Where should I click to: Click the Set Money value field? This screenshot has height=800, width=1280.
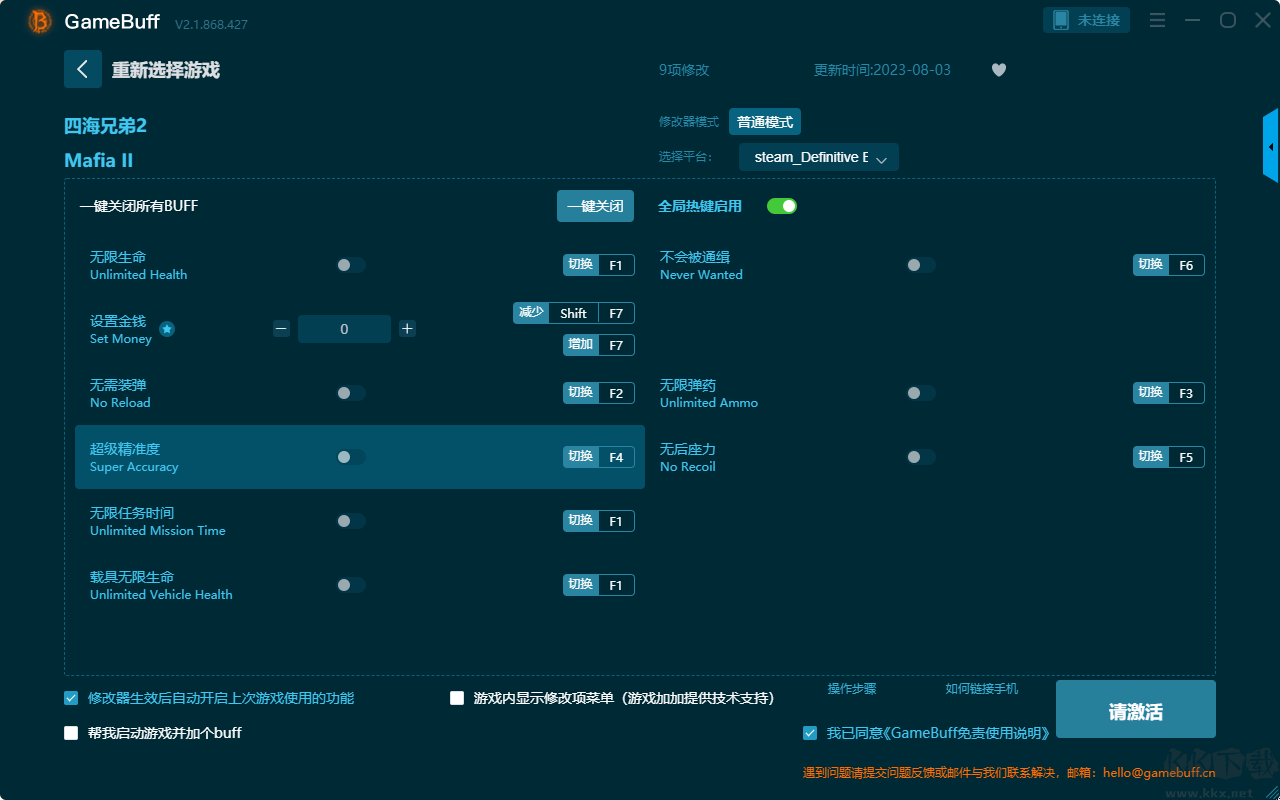344,329
